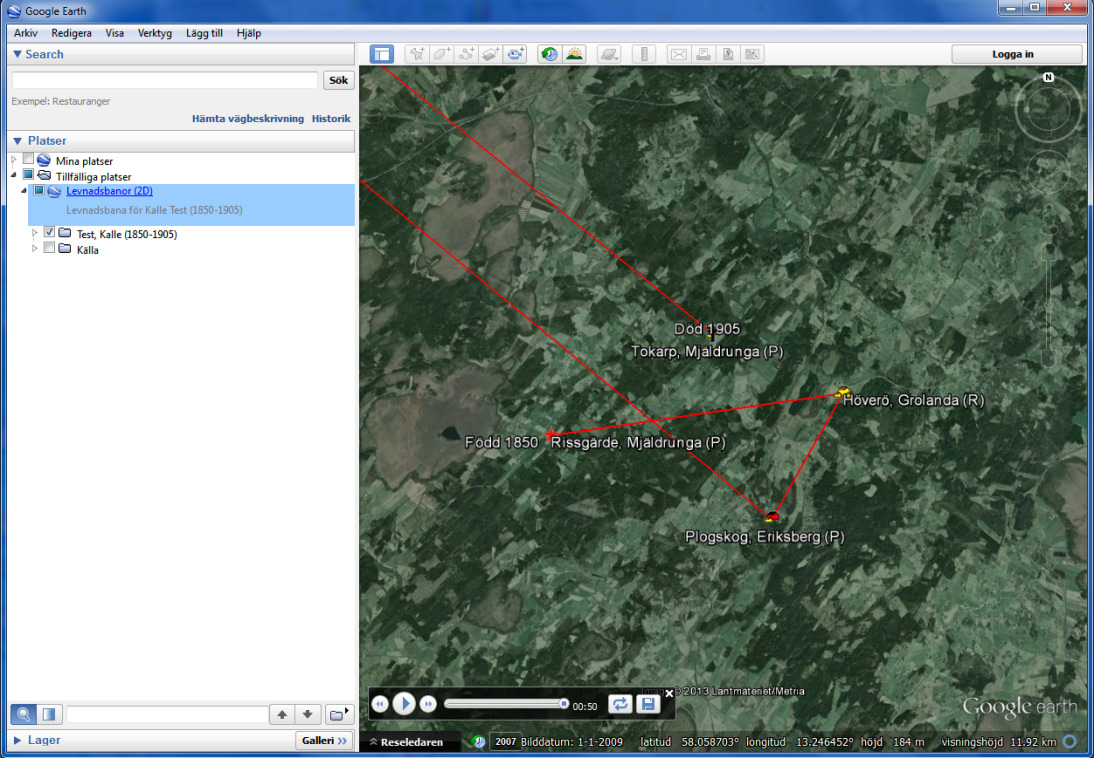Open the Galleri button
The height and width of the screenshot is (758, 1094).
pos(324,741)
